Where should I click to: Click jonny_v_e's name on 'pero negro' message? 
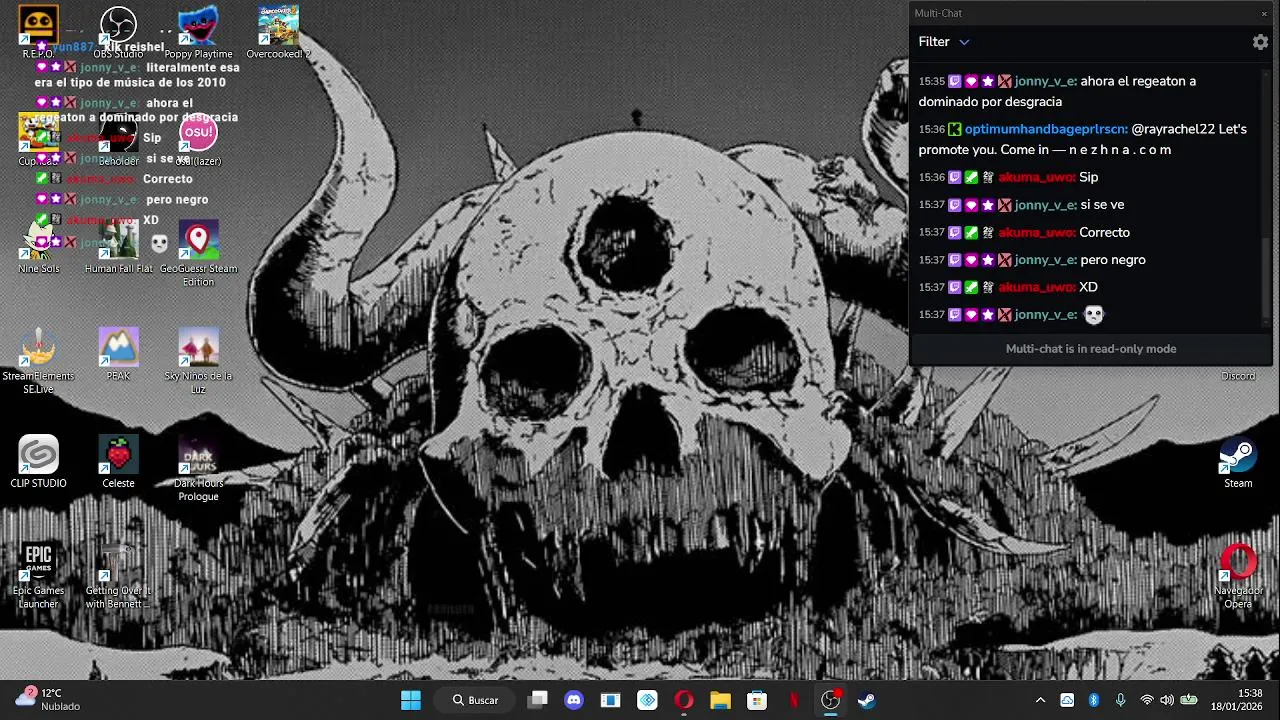[x=1045, y=260]
